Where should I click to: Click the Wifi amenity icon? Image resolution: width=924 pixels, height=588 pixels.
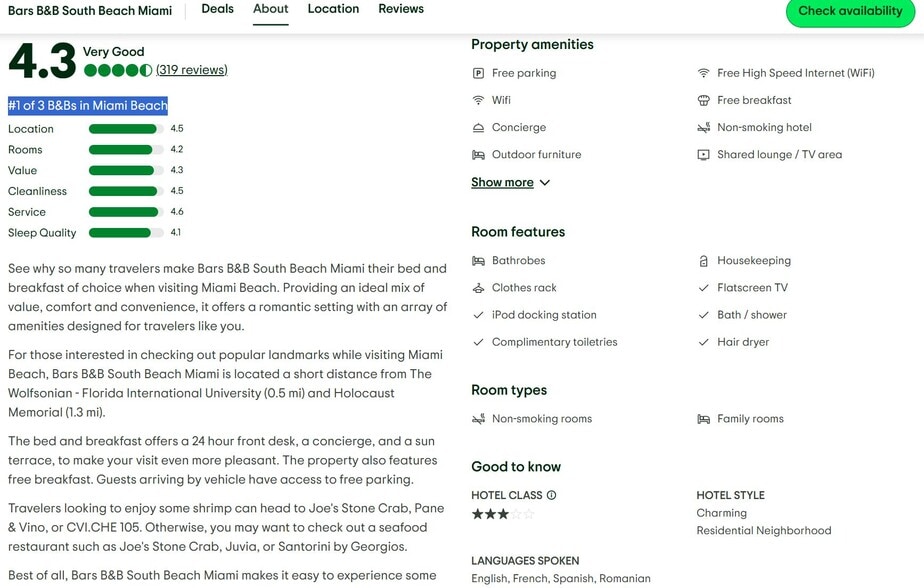pyautogui.click(x=478, y=100)
